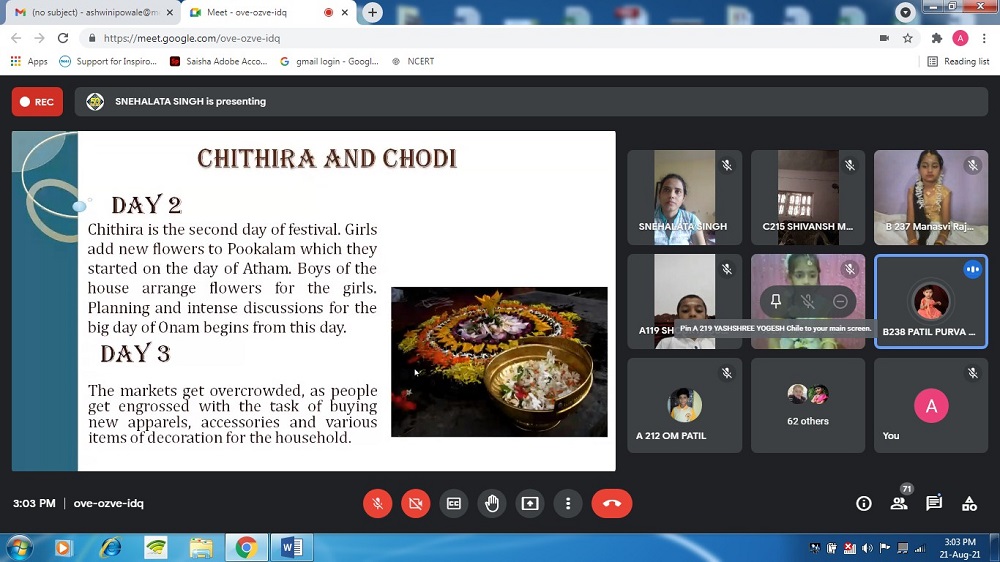
Task: Open the in-call chat panel
Action: (934, 503)
